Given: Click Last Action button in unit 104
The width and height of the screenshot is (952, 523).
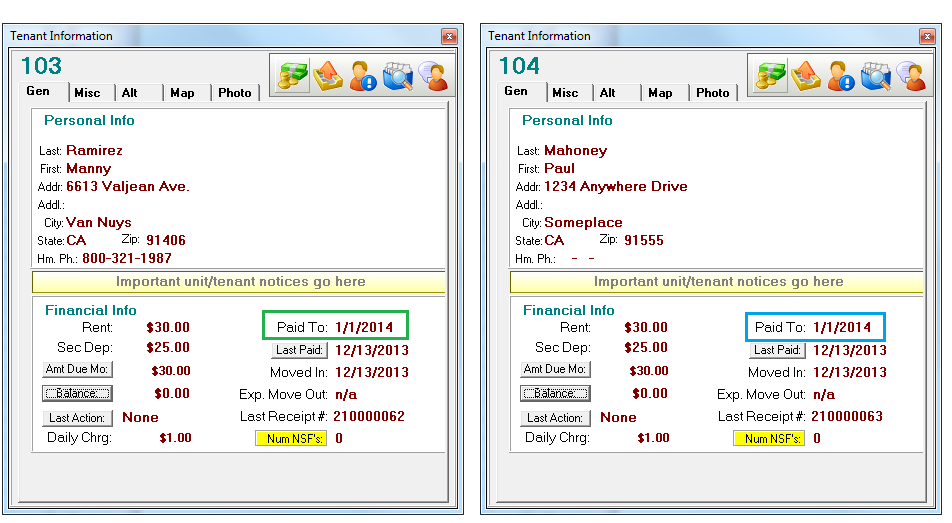Looking at the screenshot, I should coord(555,418).
